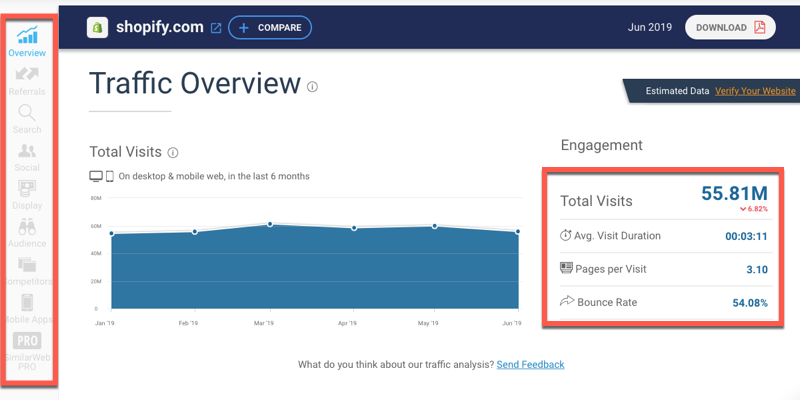Screen dimensions: 800x400
Task: Click the Jun 2019 date label
Action: click(650, 28)
